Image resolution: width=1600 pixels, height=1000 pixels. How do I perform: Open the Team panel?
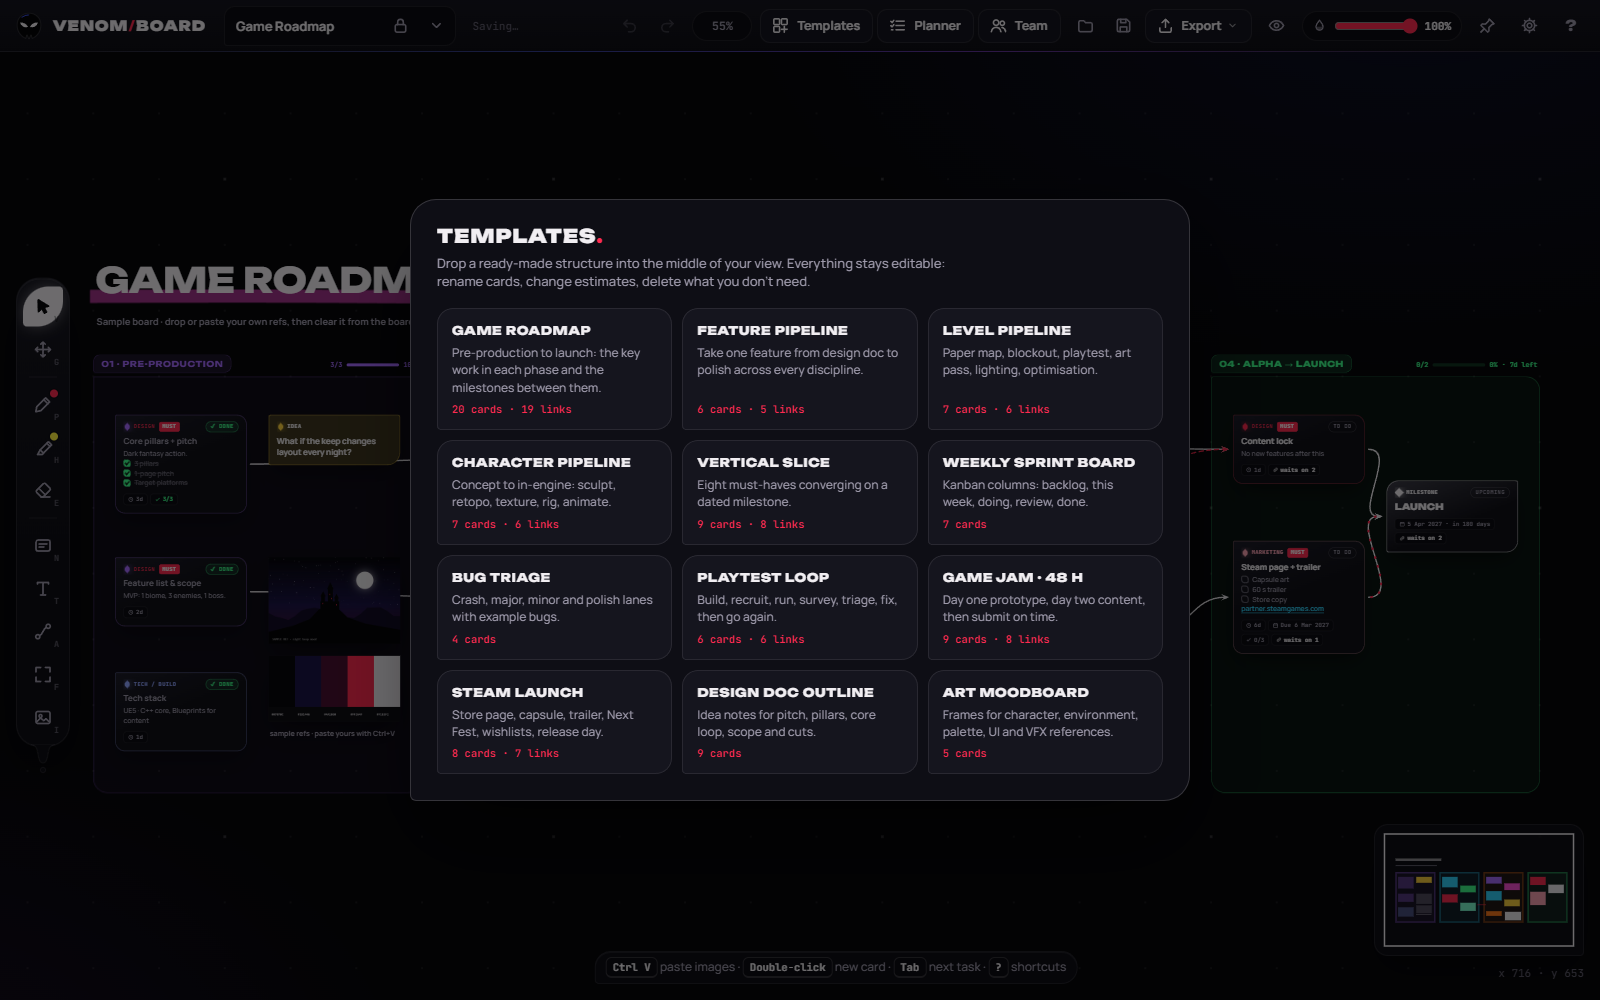pyautogui.click(x=1019, y=26)
